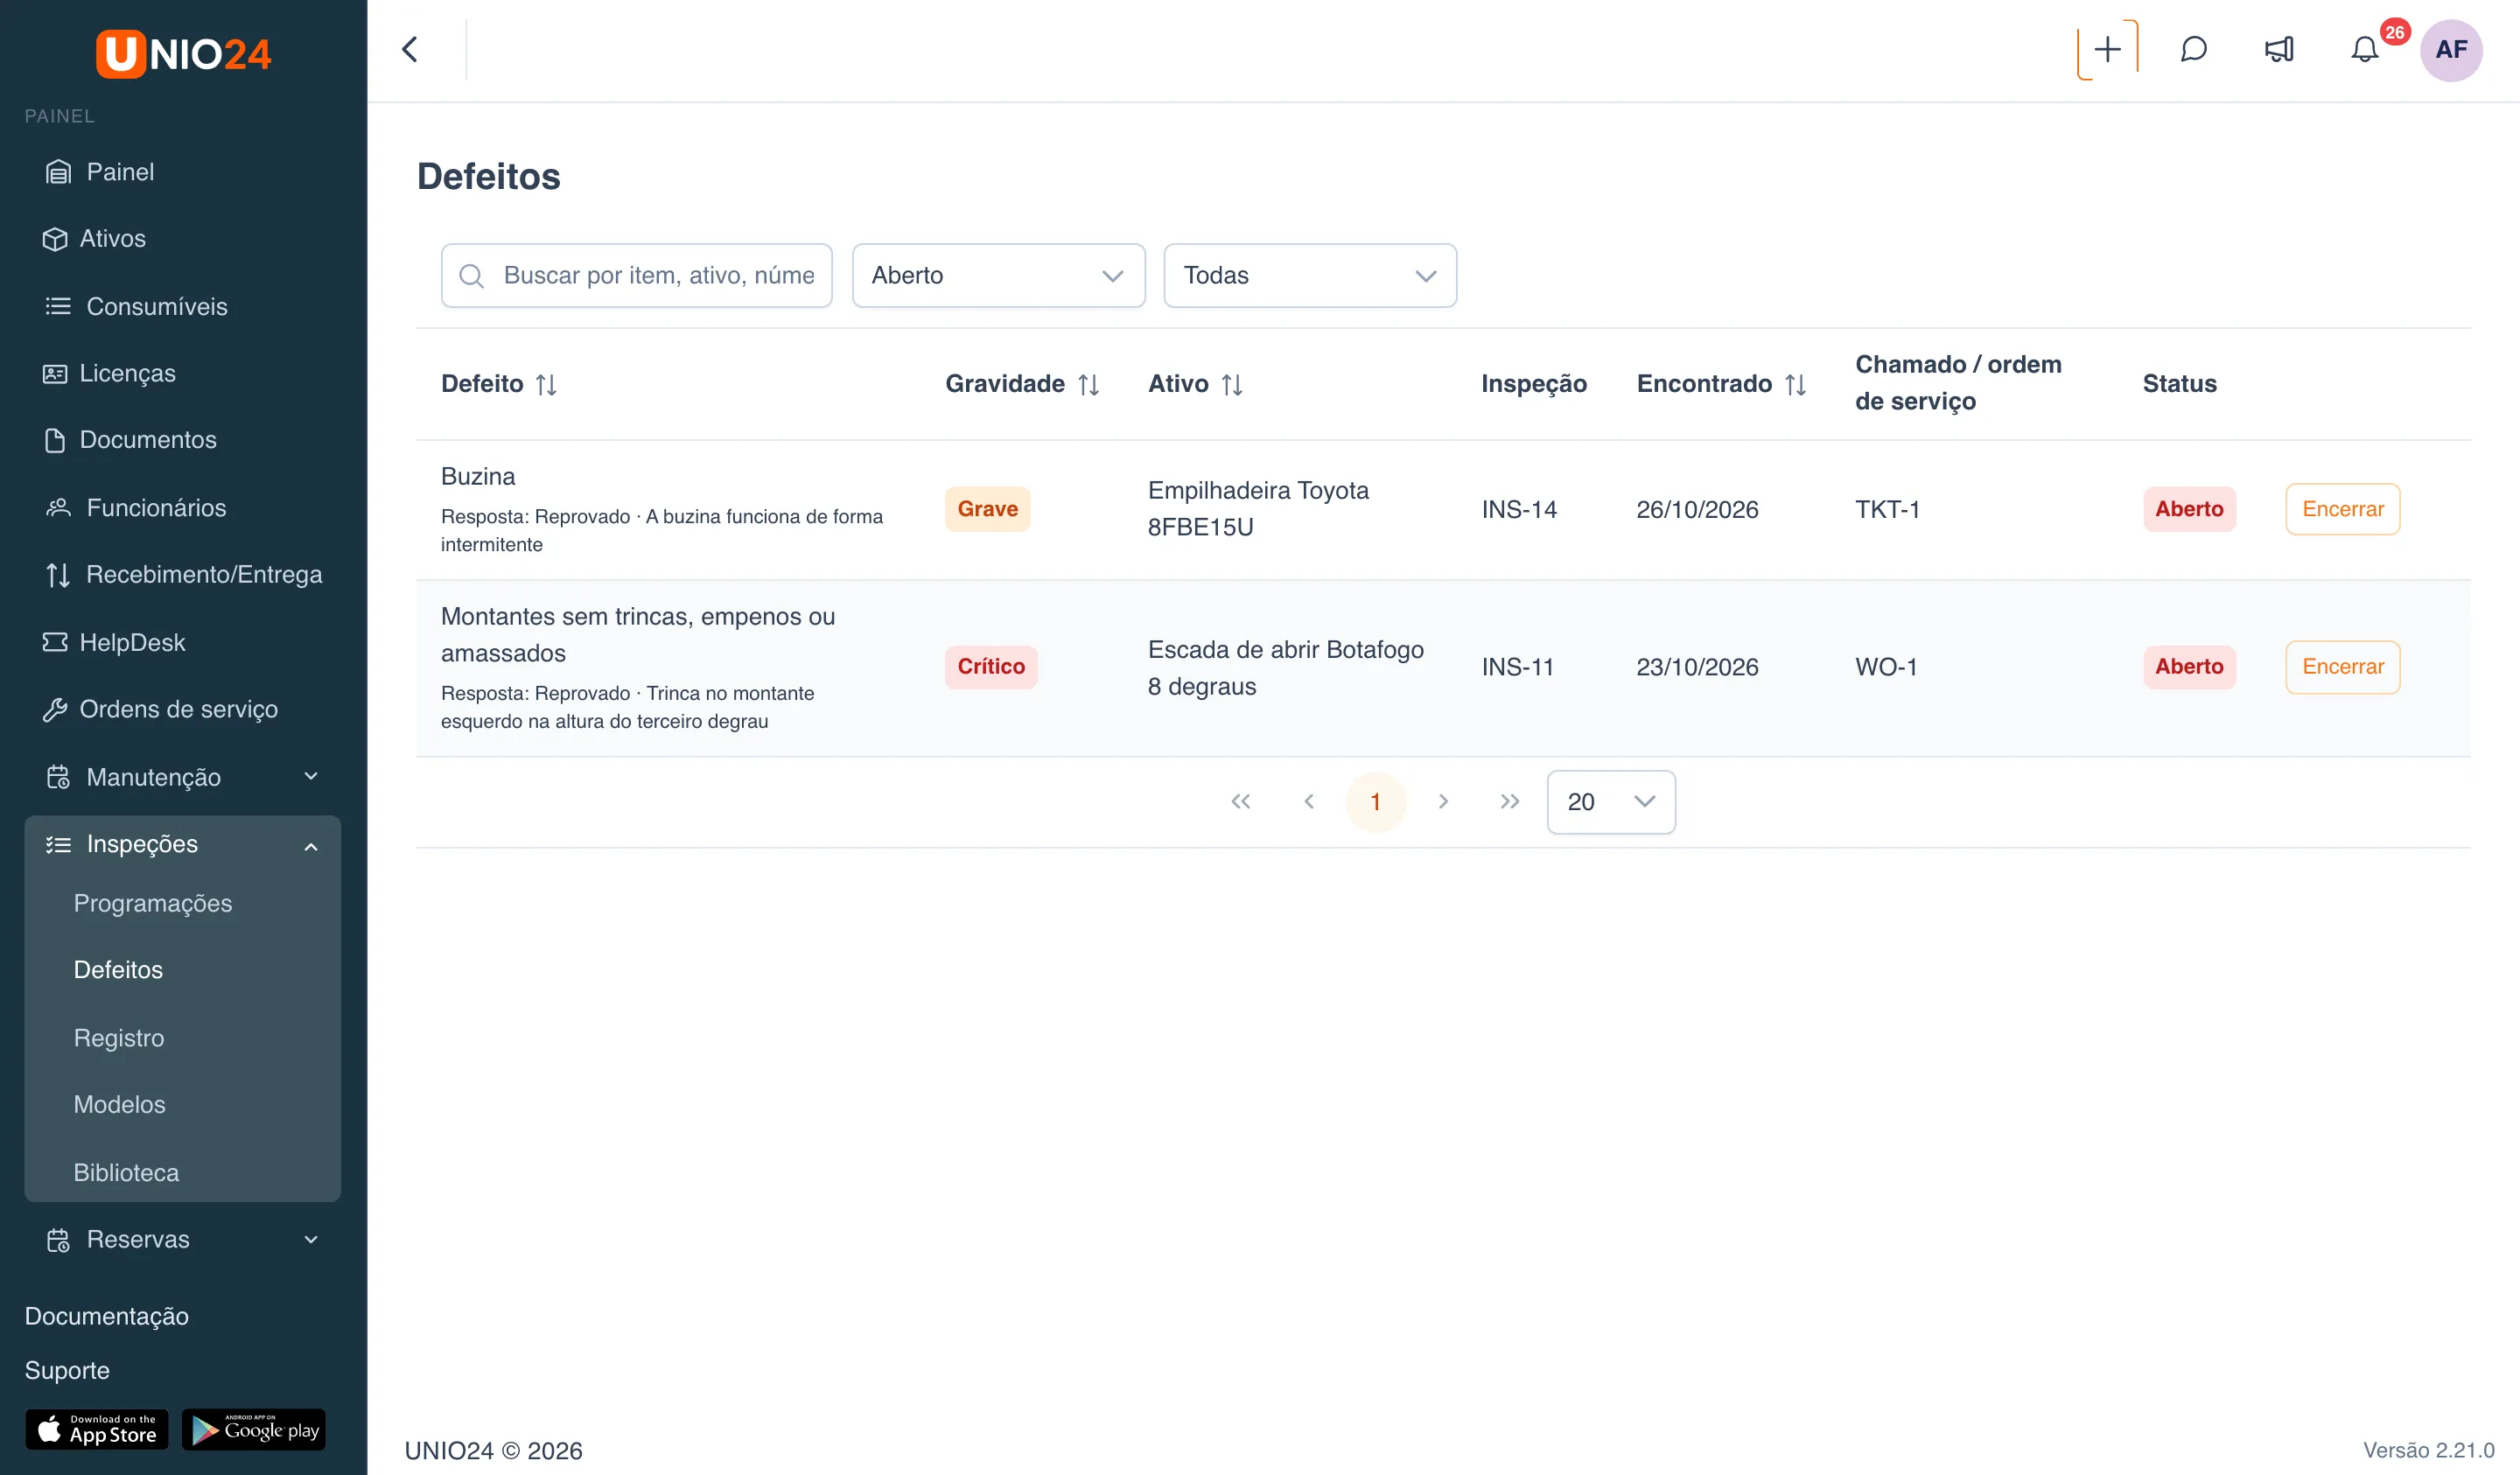Open the Todas severity filter dropdown
This screenshot has height=1475, width=2520.
[x=1310, y=275]
